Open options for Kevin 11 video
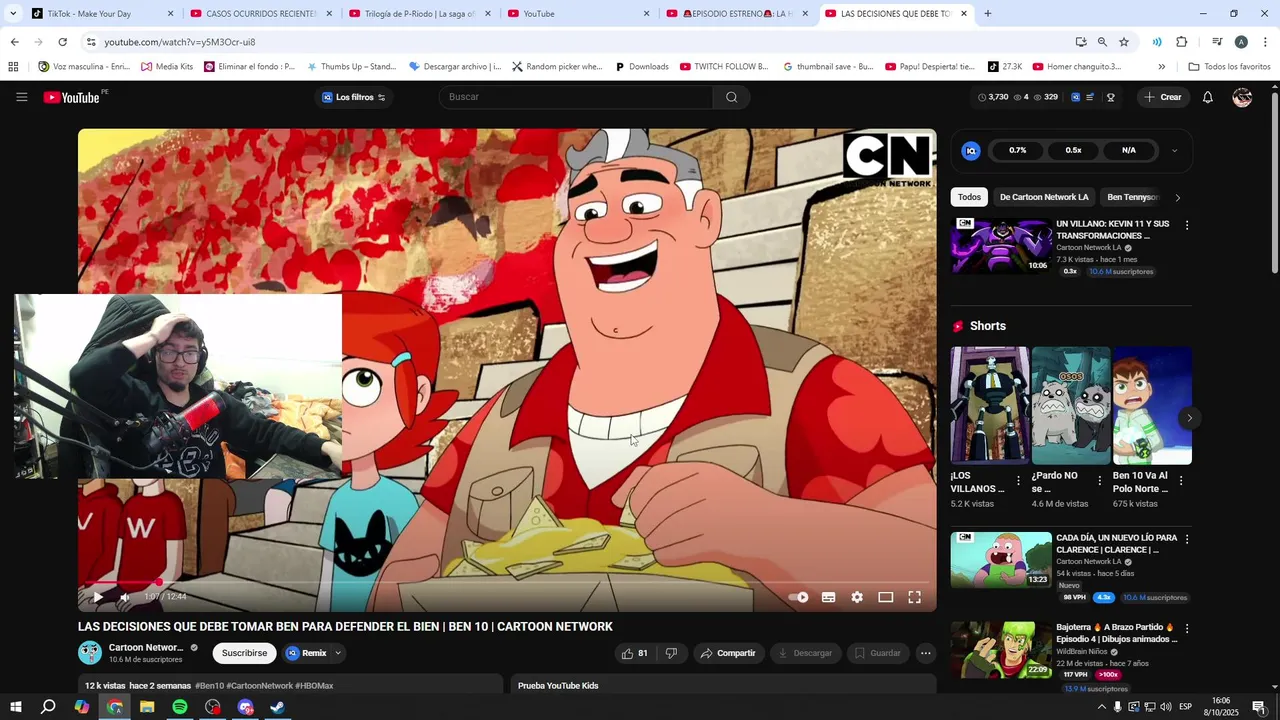Image resolution: width=1280 pixels, height=720 pixels. click(1187, 225)
